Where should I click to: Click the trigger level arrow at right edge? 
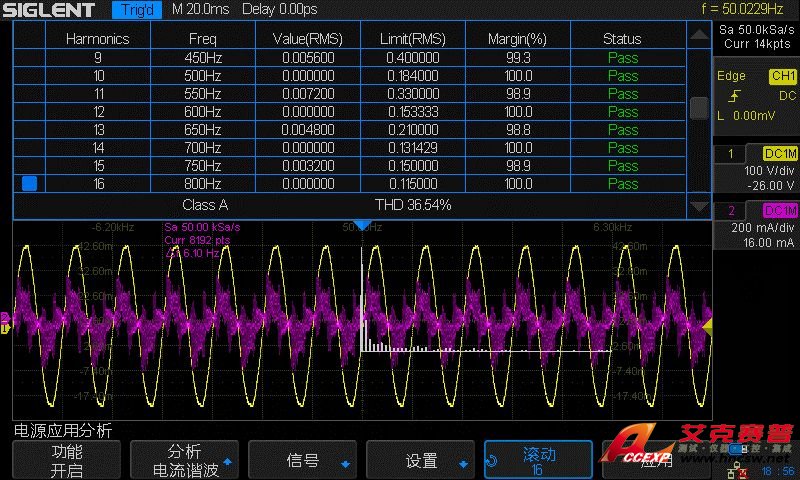coord(707,326)
